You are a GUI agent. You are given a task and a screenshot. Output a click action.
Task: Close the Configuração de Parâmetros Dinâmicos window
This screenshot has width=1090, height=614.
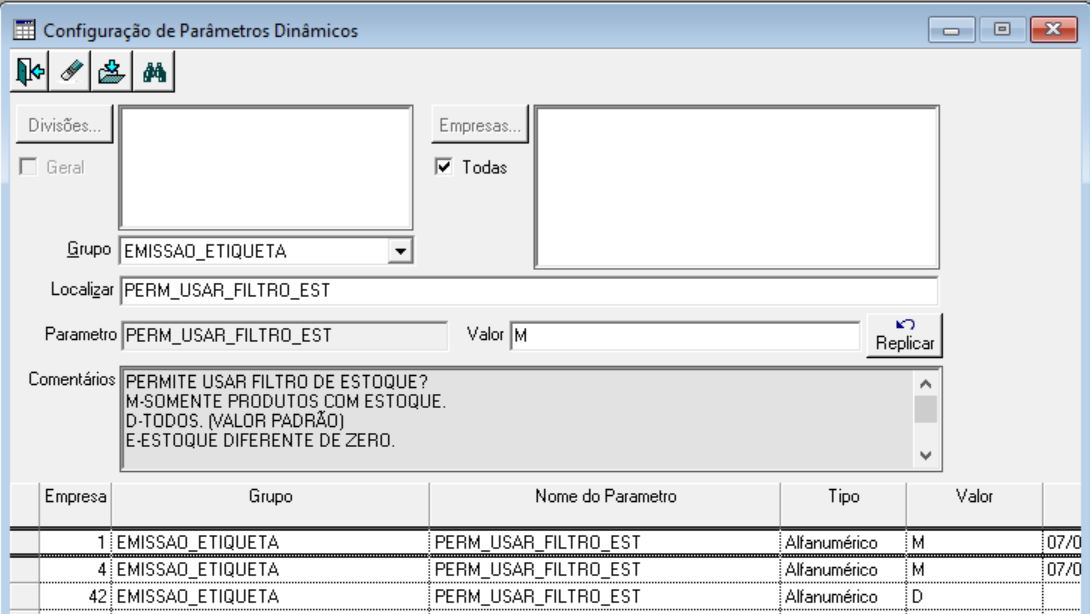click(x=1054, y=30)
